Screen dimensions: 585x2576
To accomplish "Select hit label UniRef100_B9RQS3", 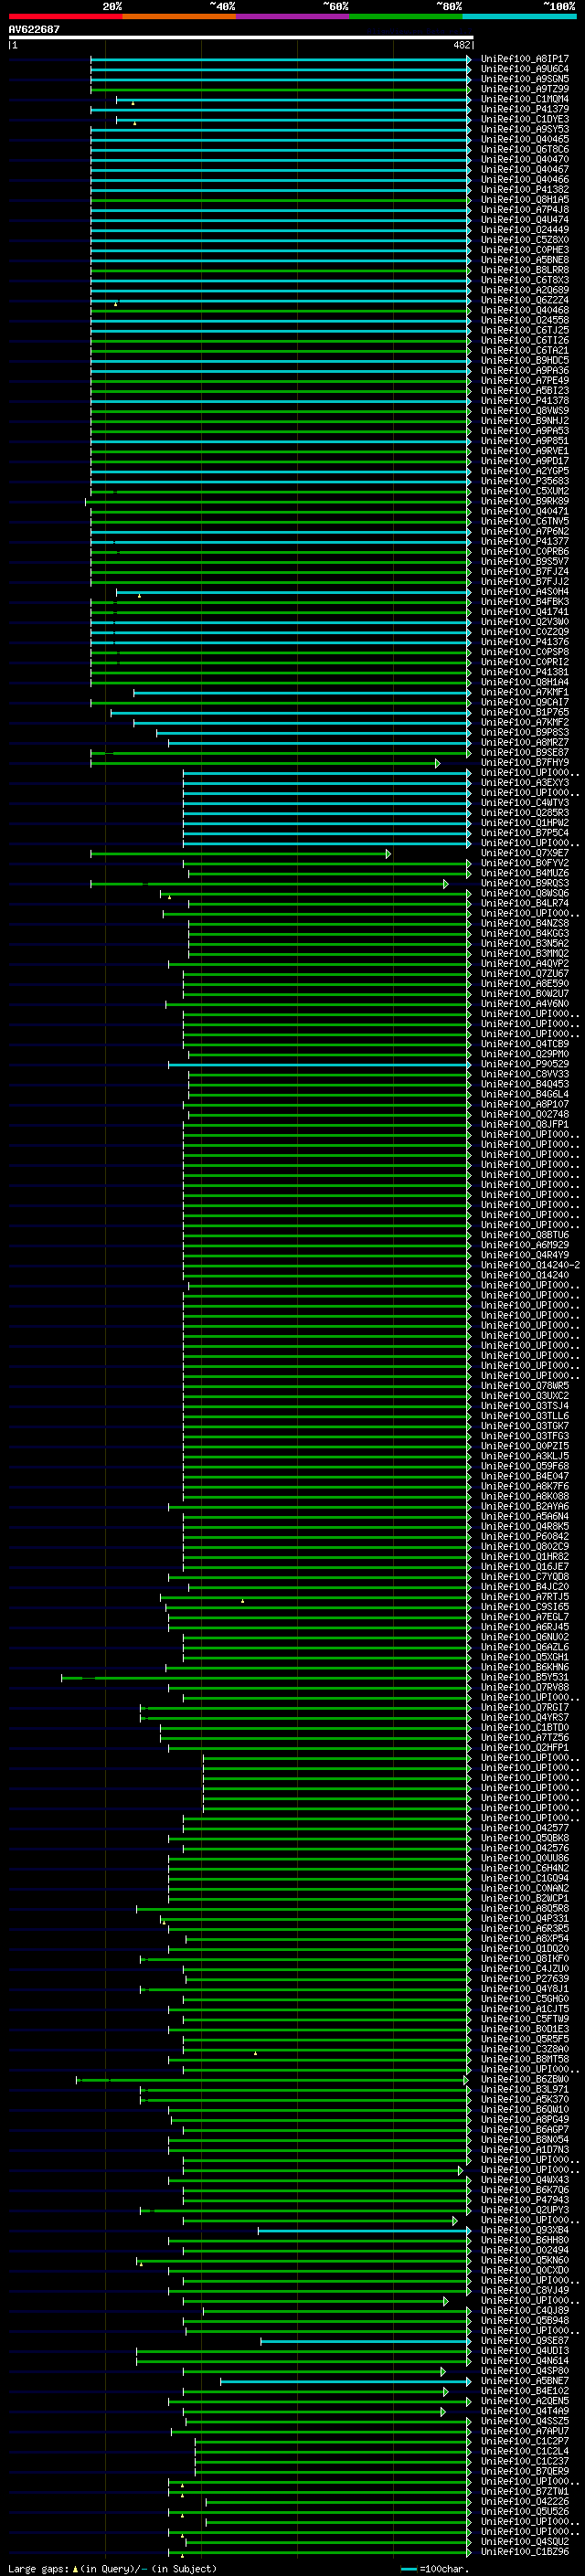I will pyautogui.click(x=525, y=883).
